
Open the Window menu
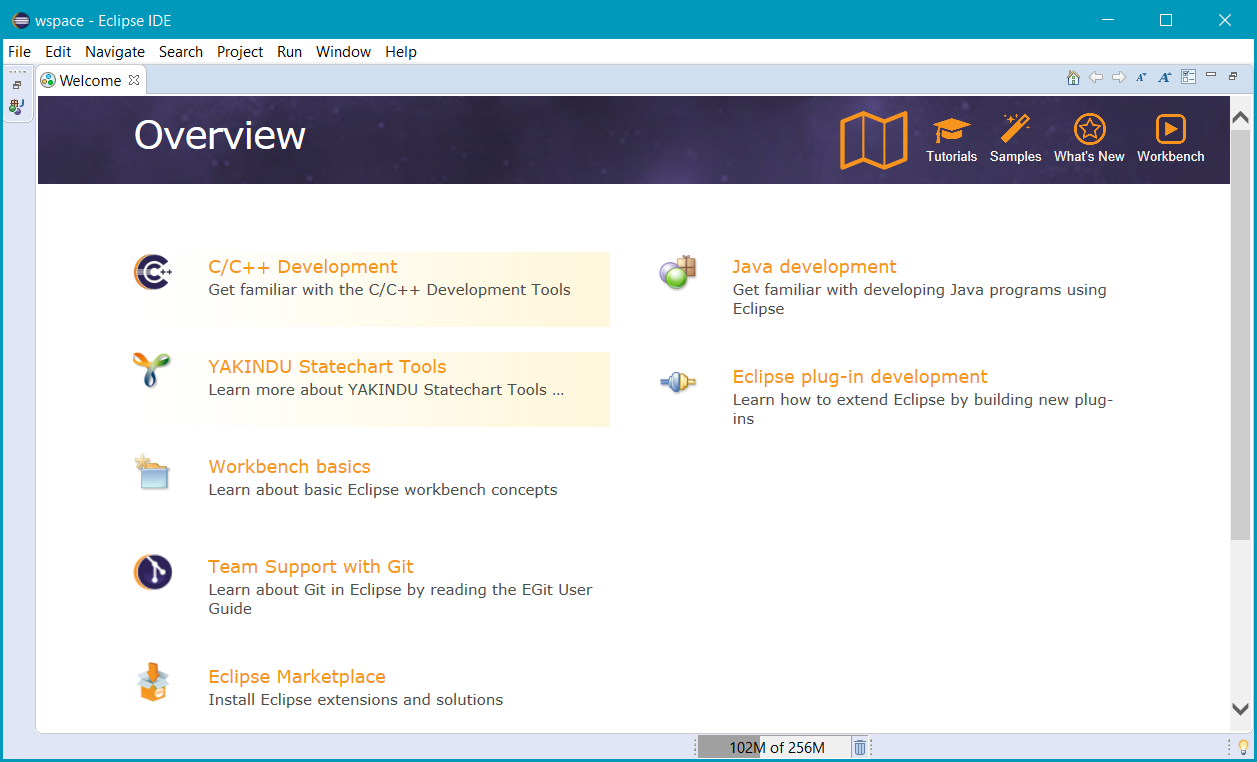(343, 52)
